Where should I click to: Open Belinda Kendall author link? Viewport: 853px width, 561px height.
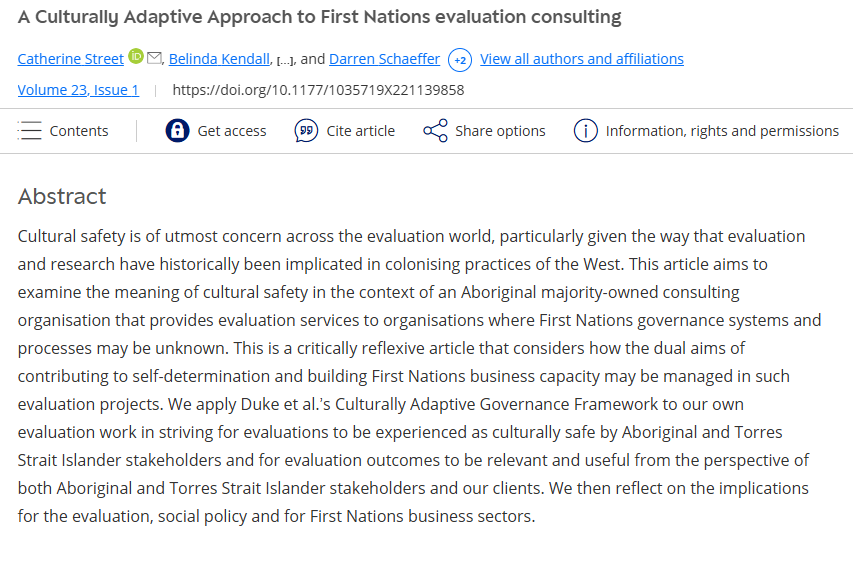point(220,59)
